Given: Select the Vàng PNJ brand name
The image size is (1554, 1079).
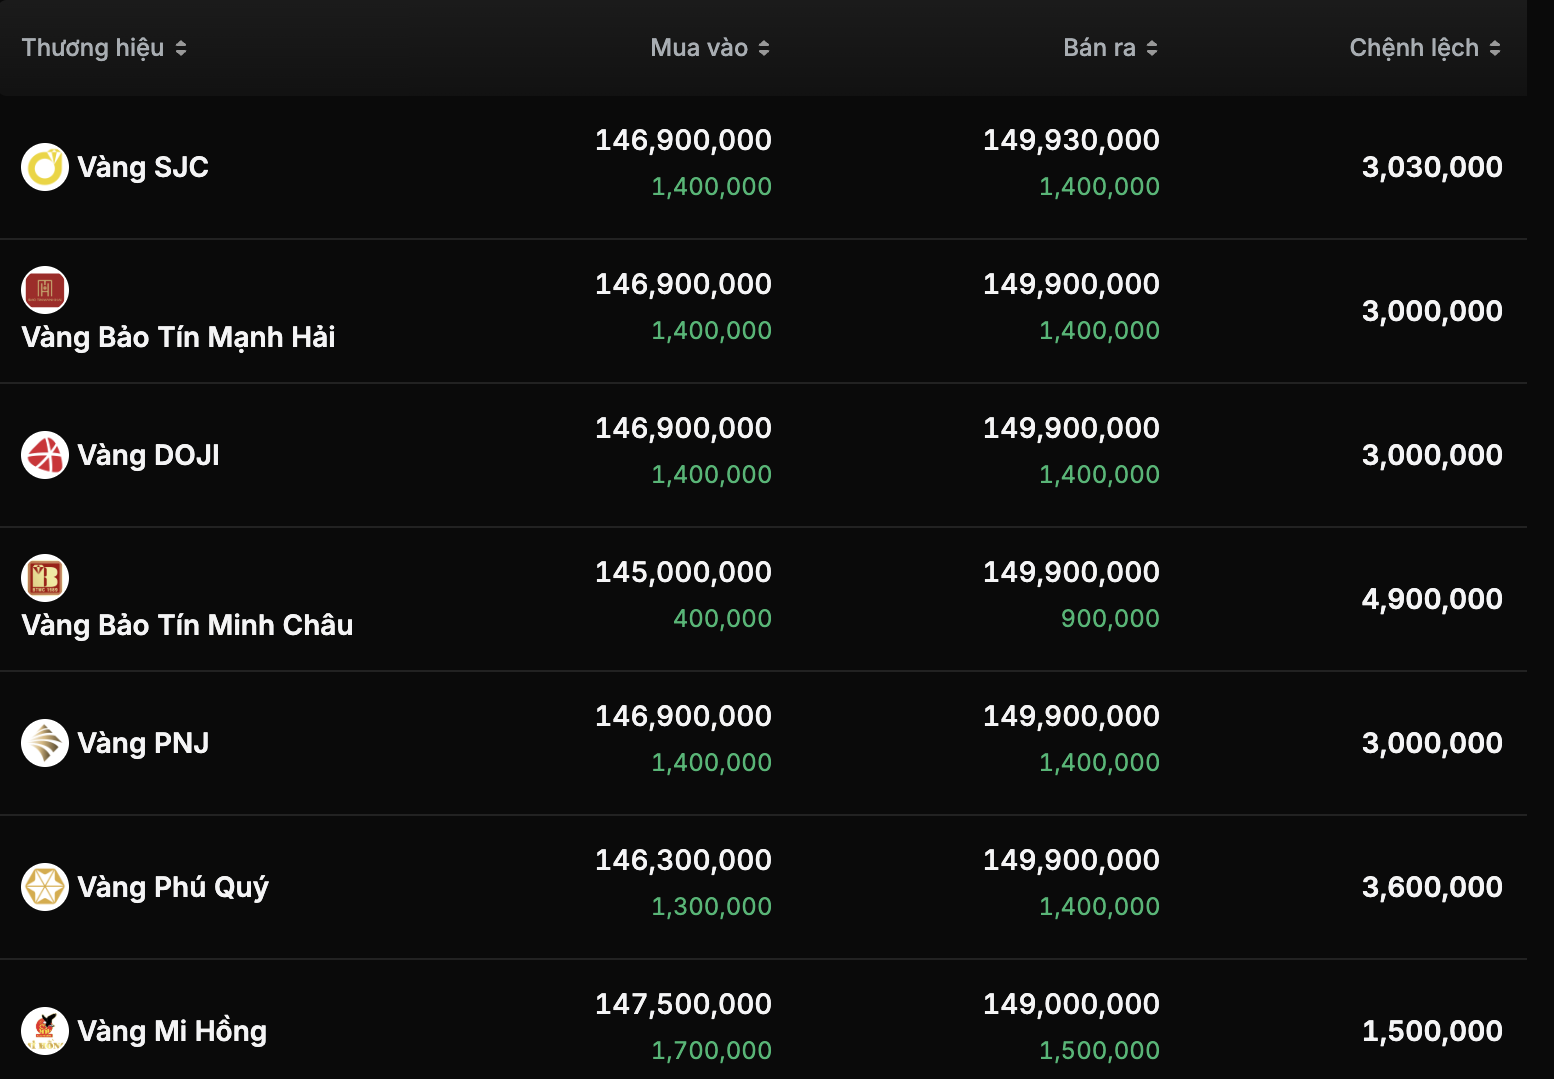Looking at the screenshot, I should tap(143, 743).
